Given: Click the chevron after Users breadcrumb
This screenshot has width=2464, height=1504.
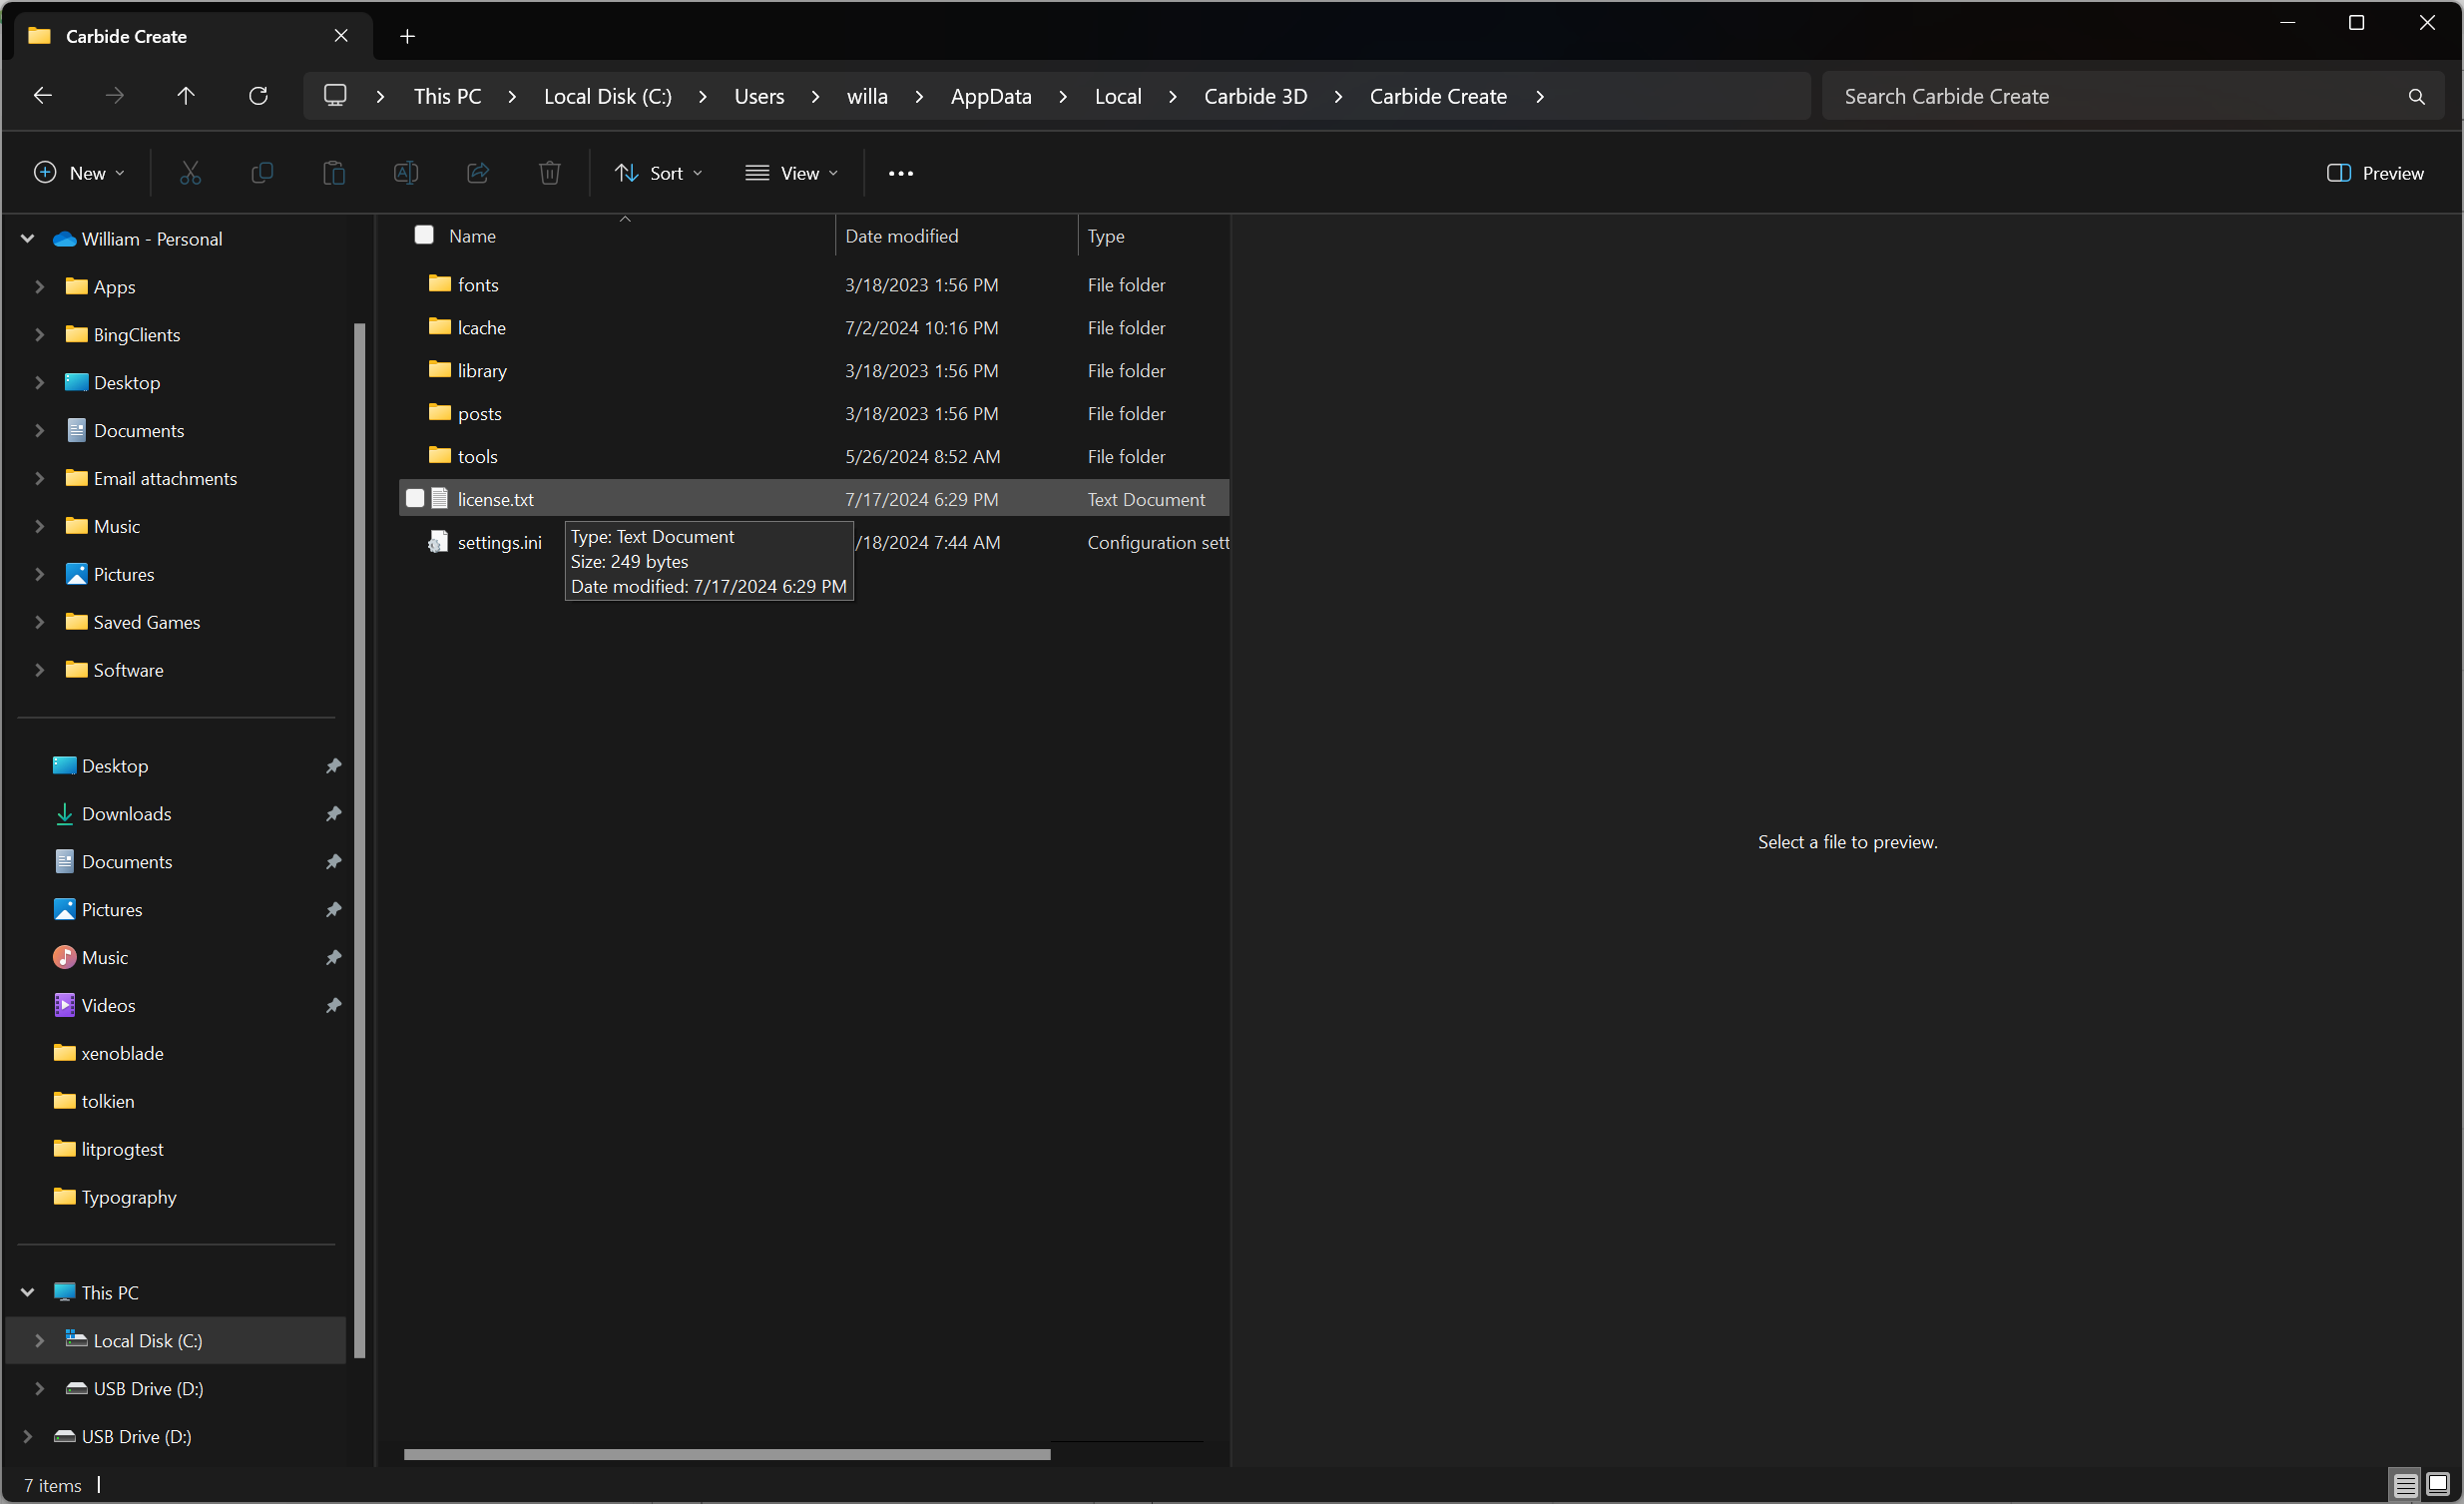Looking at the screenshot, I should [x=816, y=96].
